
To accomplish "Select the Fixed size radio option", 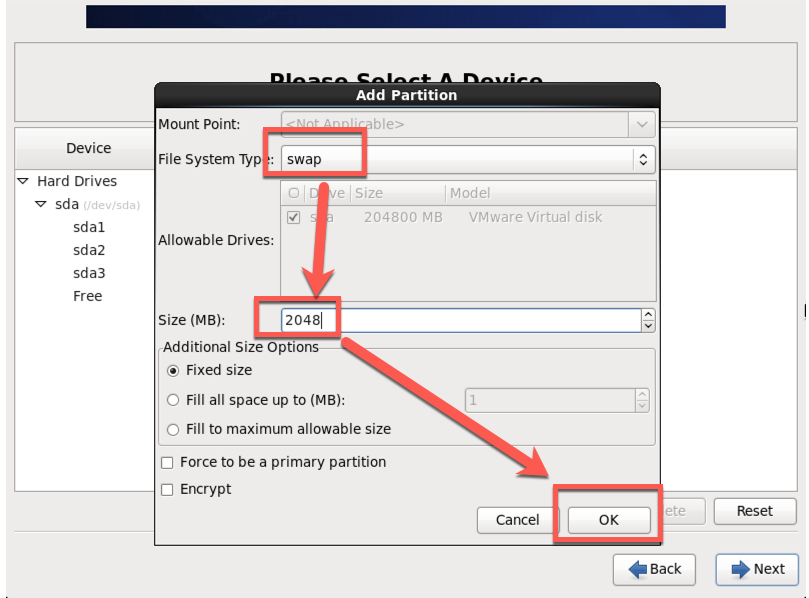I will 174,370.
